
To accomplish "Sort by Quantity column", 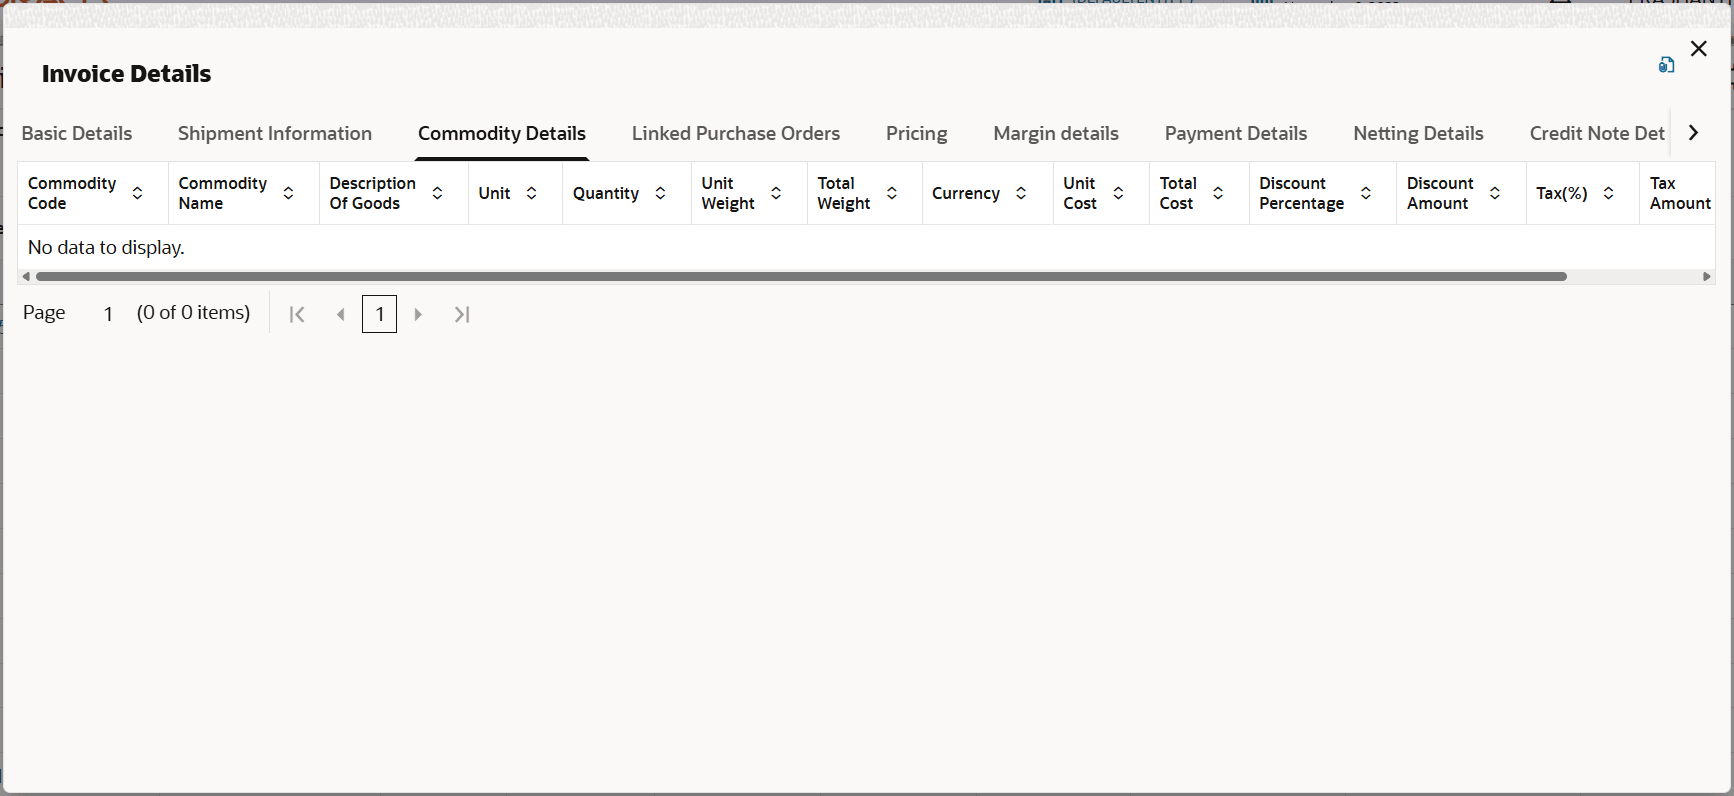I will tap(661, 193).
